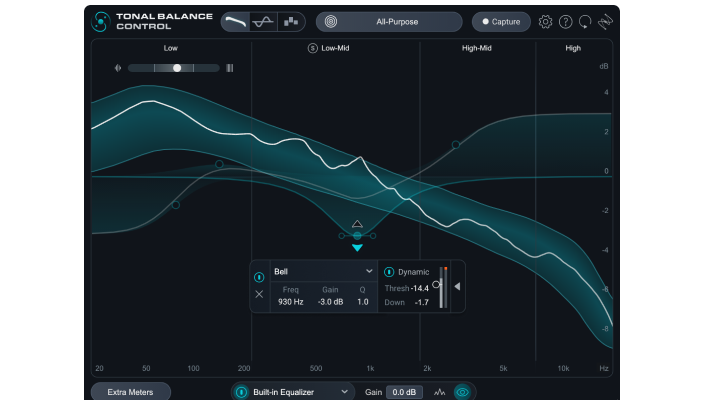Toggle the Dynamic mode power button

pyautogui.click(x=389, y=272)
